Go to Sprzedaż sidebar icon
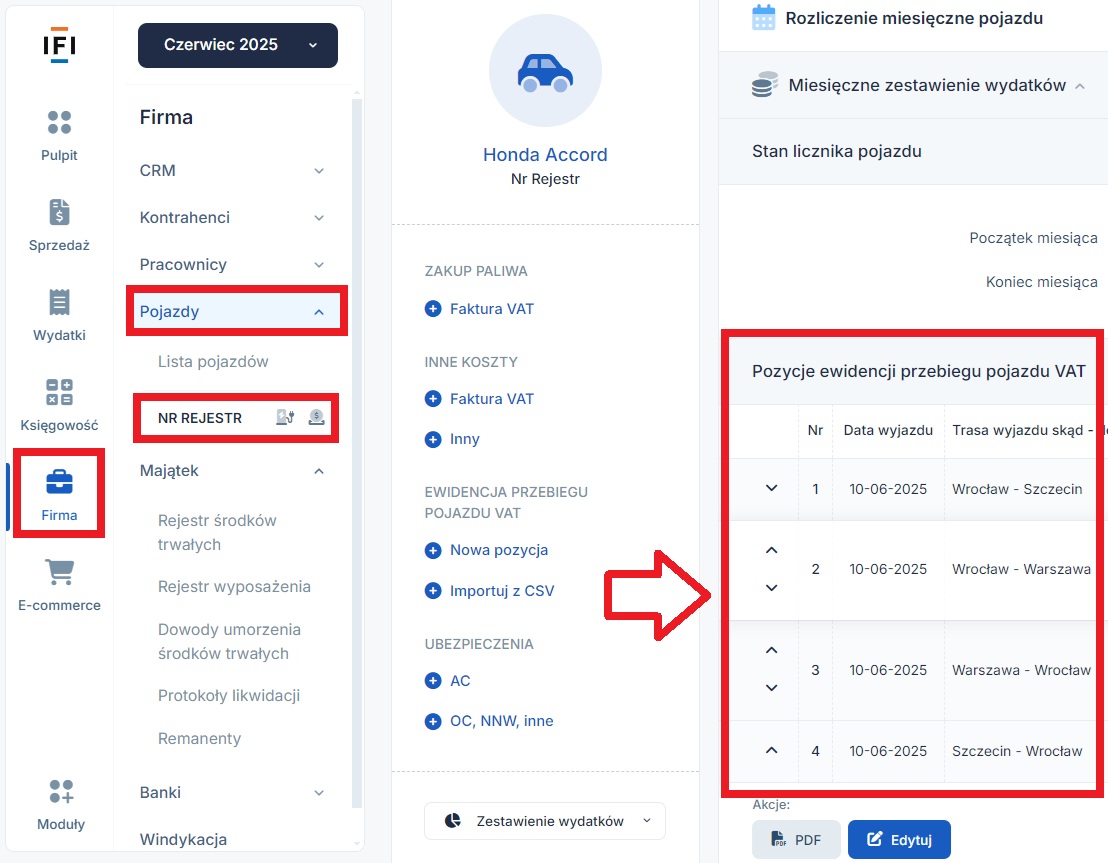This screenshot has height=863, width=1108. tap(59, 212)
